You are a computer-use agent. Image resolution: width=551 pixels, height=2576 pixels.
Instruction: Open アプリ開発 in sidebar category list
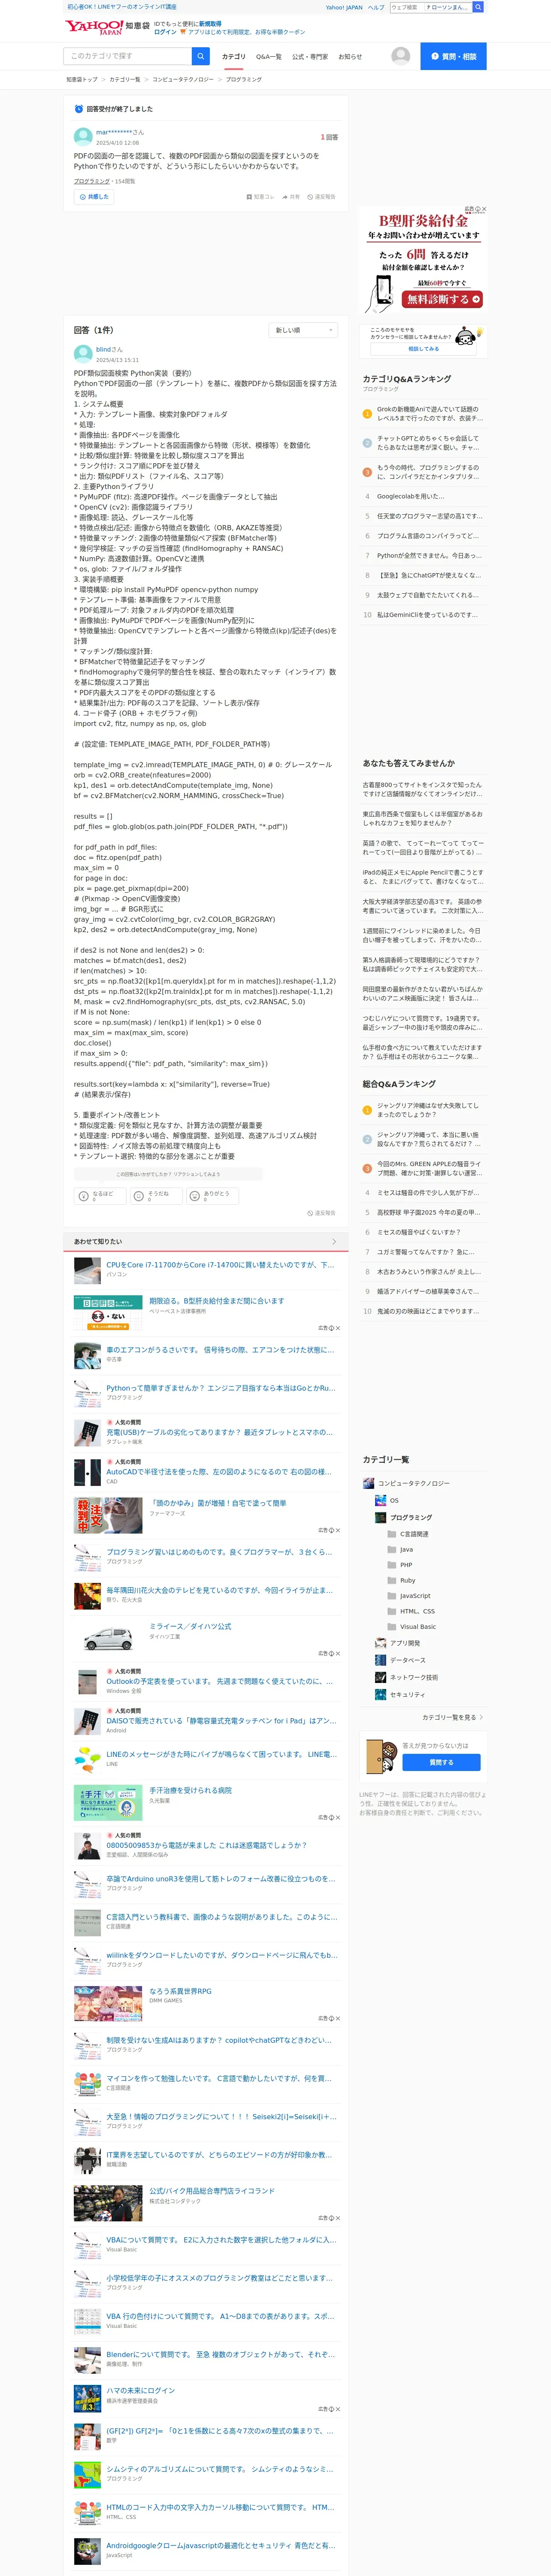click(x=405, y=1643)
